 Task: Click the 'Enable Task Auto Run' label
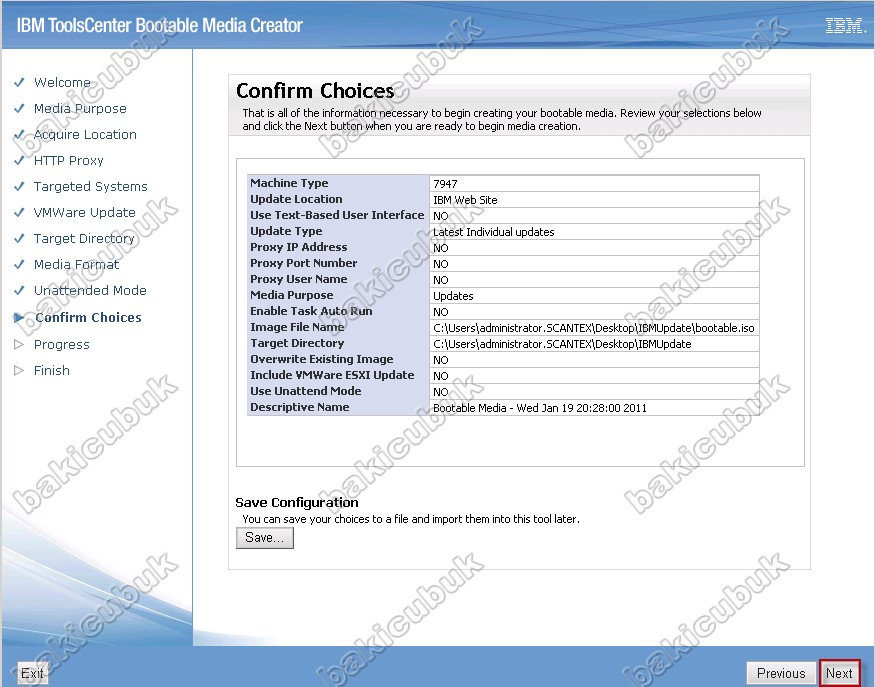coord(311,311)
